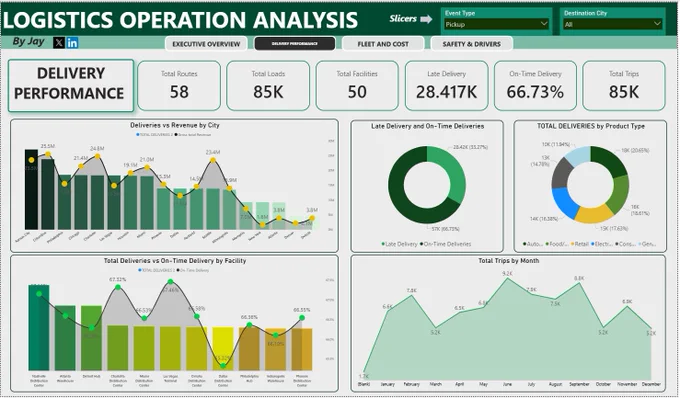Click the 25.5M revenue point on city chart
Viewport: 680px width, 398px height.
coord(48,154)
